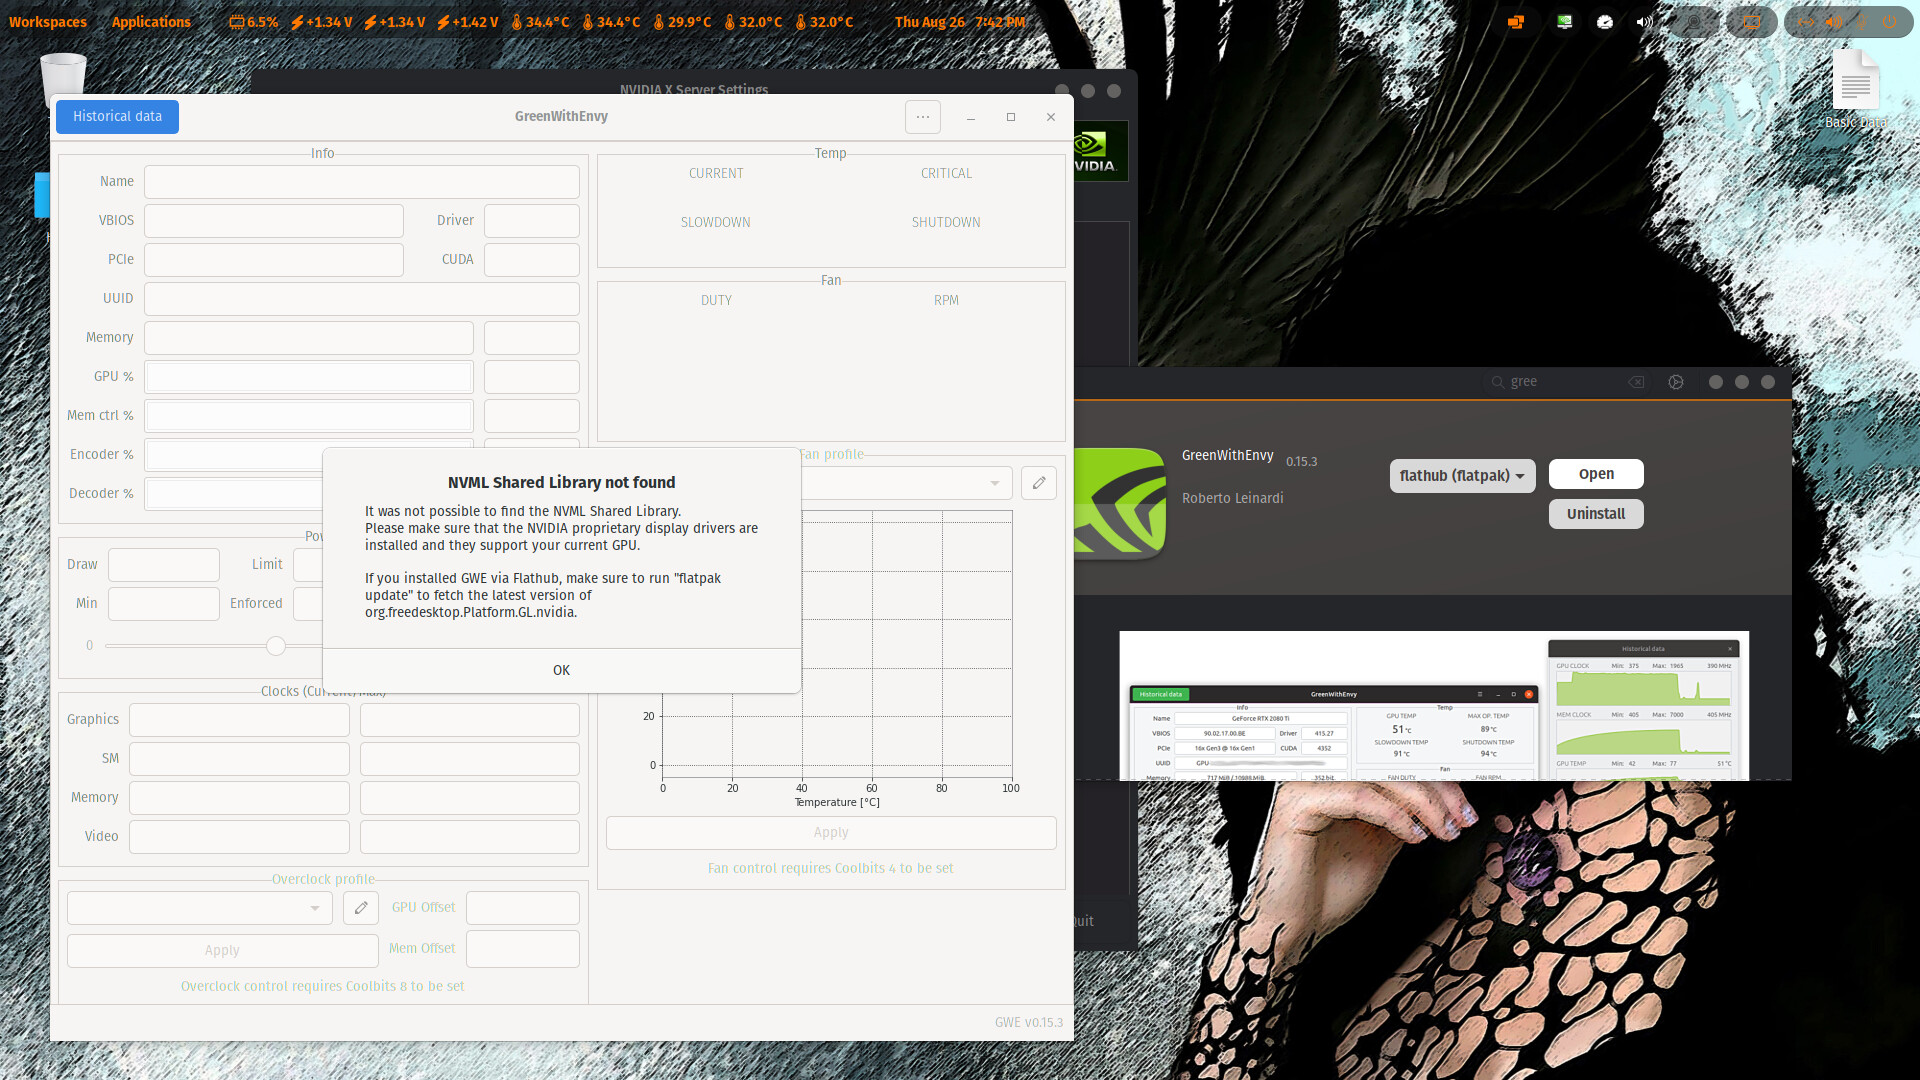Screen dimensions: 1920x1080
Task: Toggle microphone mute in the system tray
Action: (x=1861, y=22)
